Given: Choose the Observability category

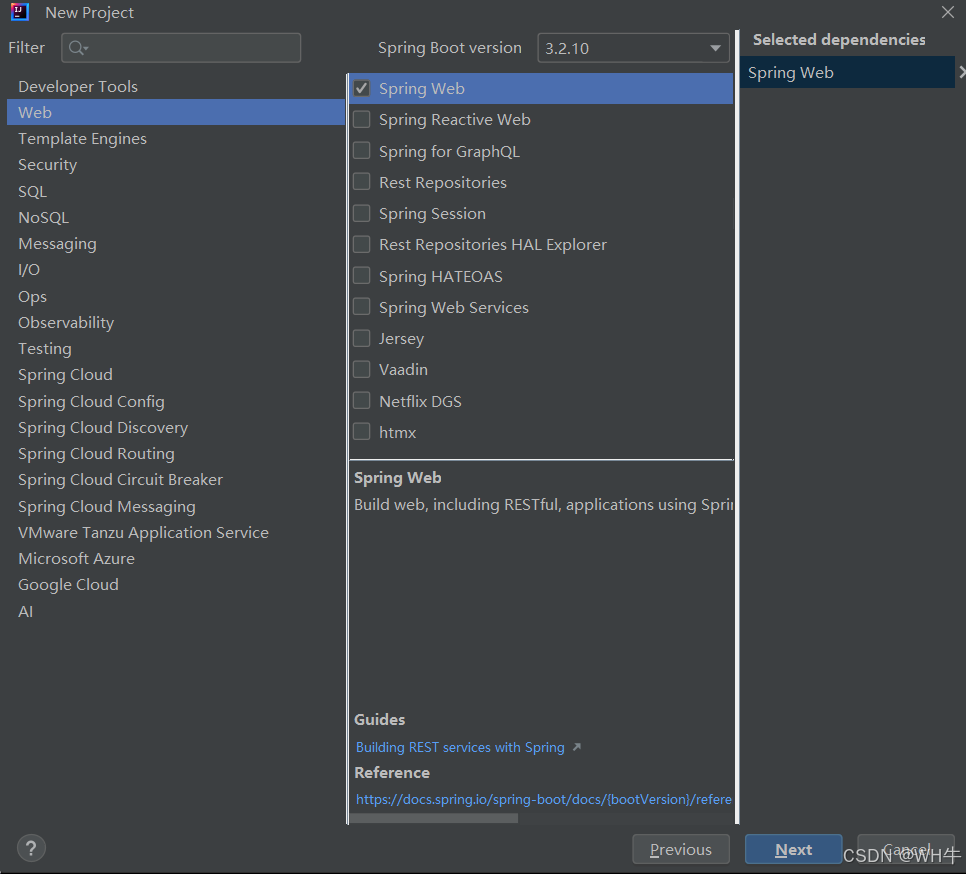Looking at the screenshot, I should [176, 323].
